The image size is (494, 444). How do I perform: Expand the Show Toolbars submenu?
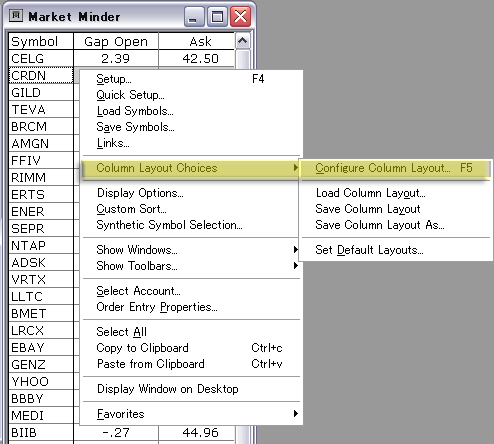pos(191,266)
